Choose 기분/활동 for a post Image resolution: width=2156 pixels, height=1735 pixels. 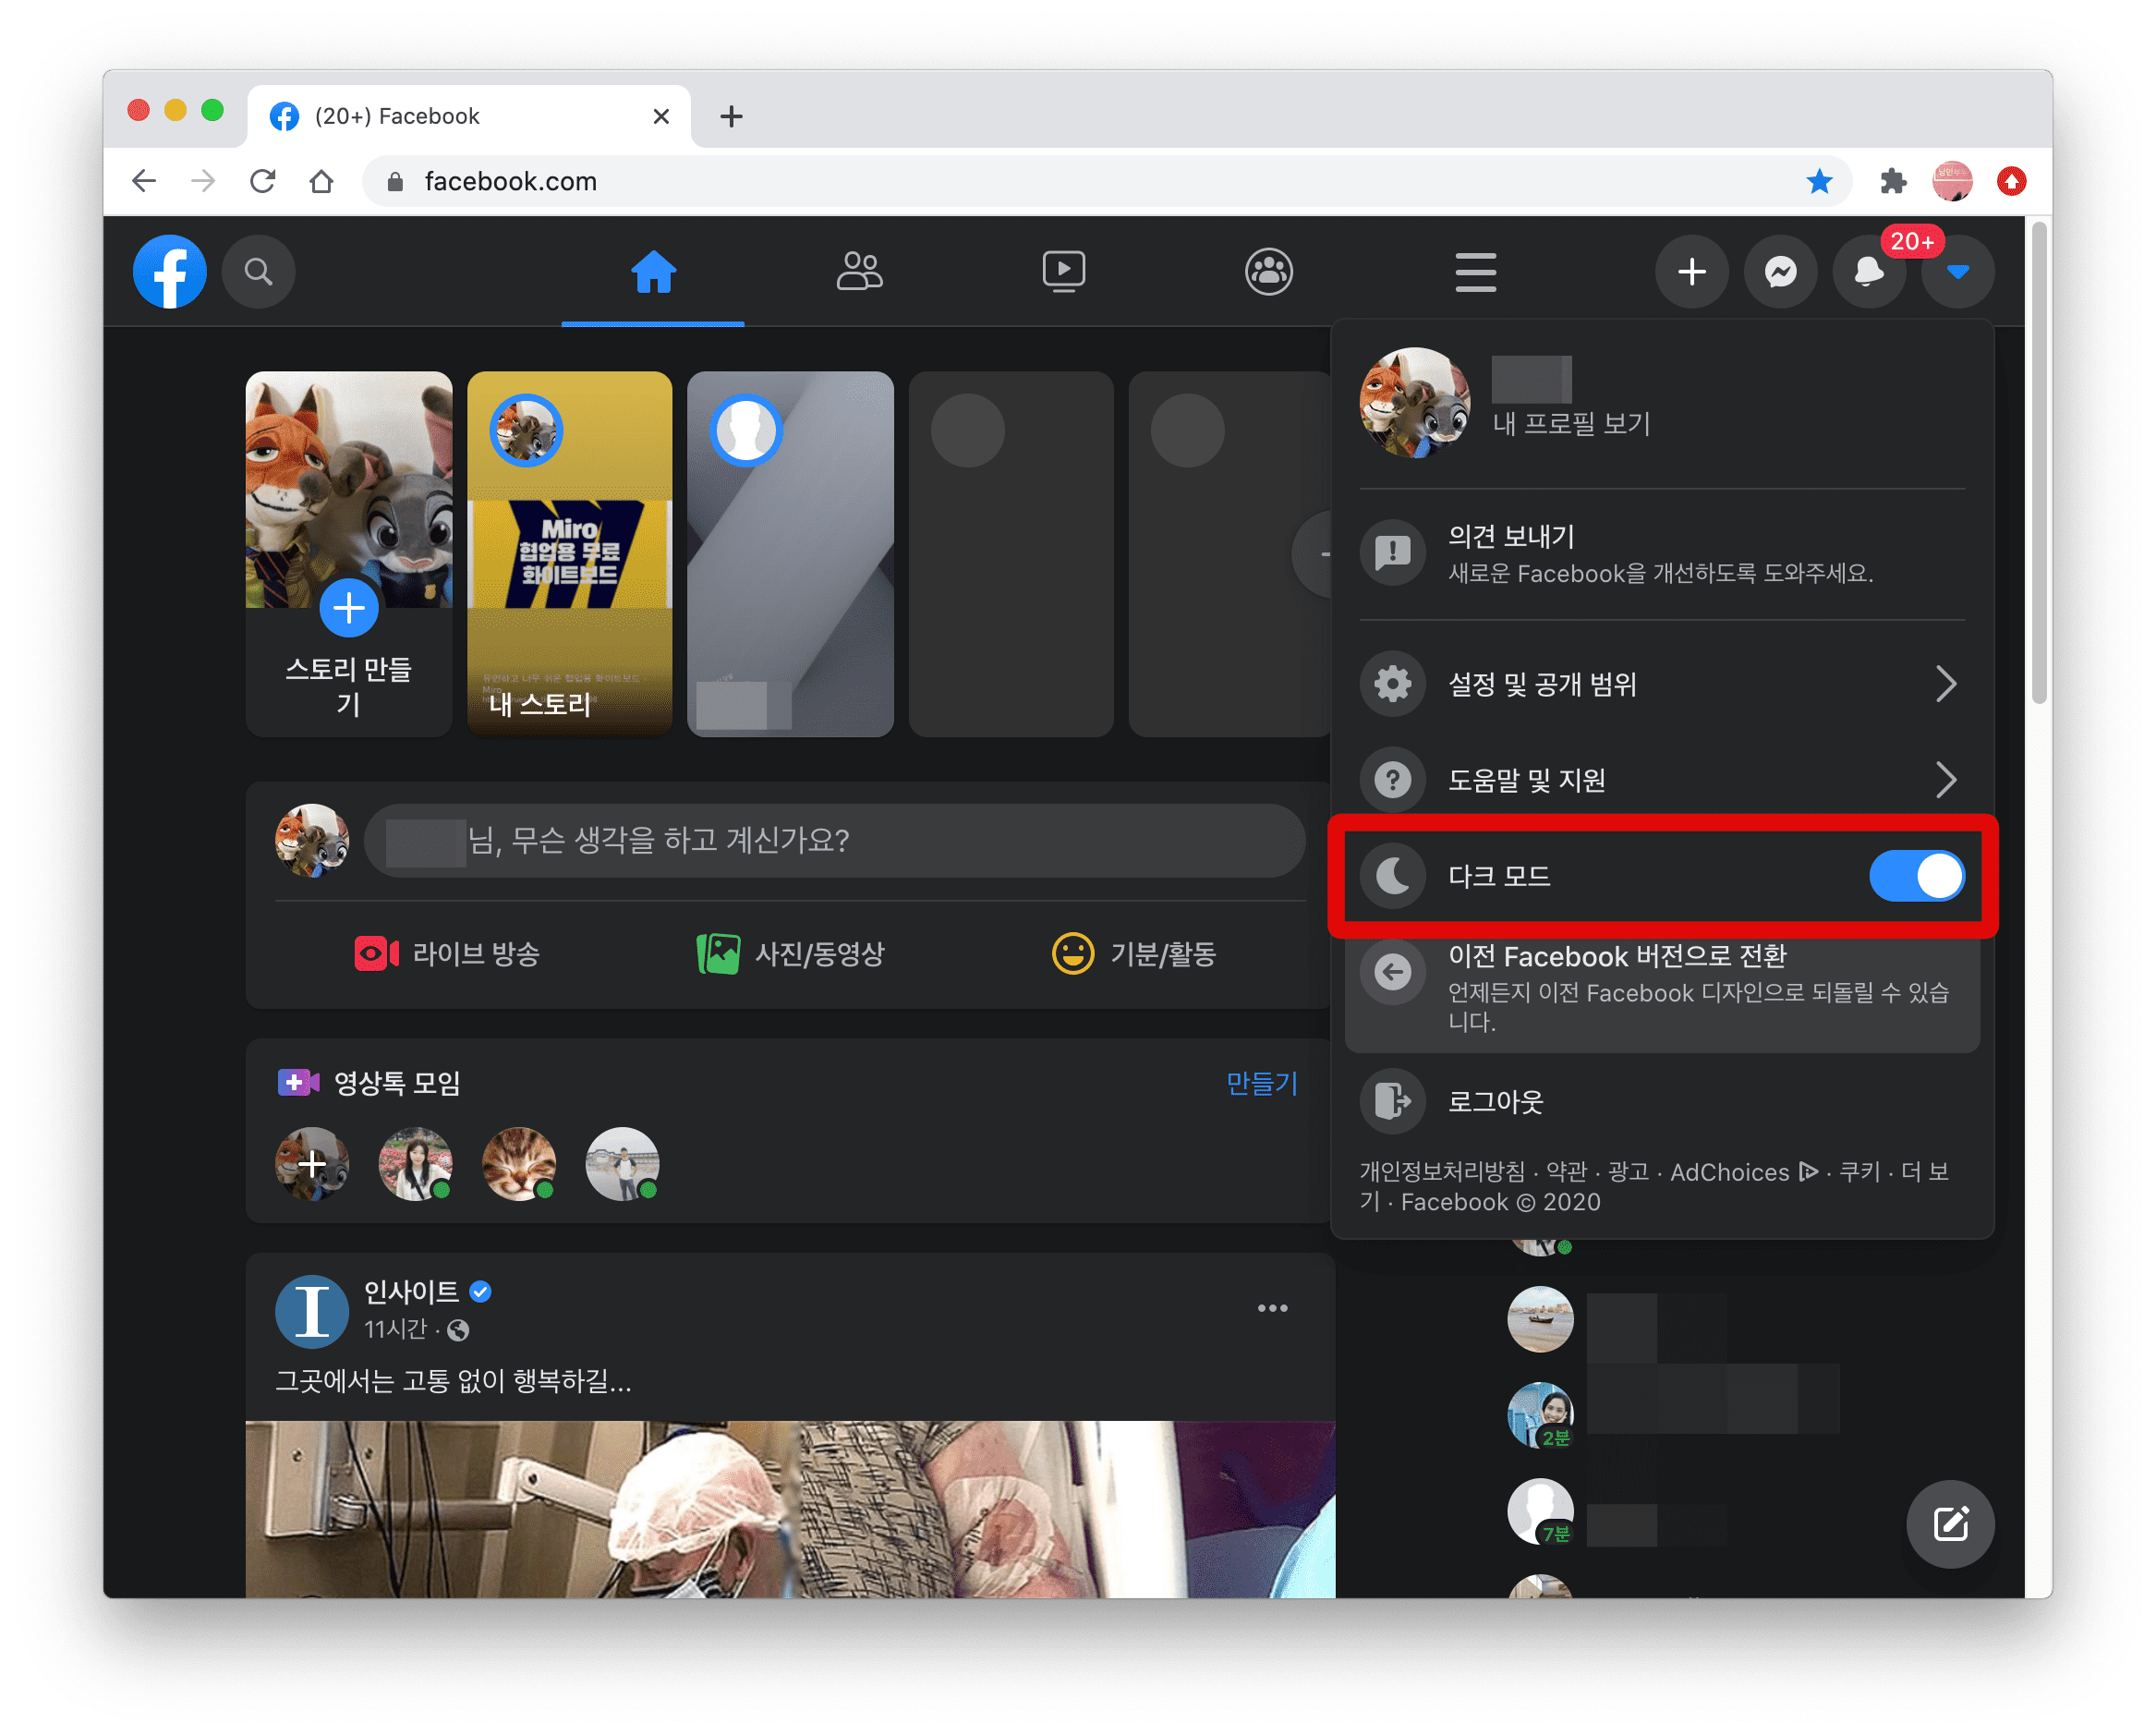tap(1135, 954)
